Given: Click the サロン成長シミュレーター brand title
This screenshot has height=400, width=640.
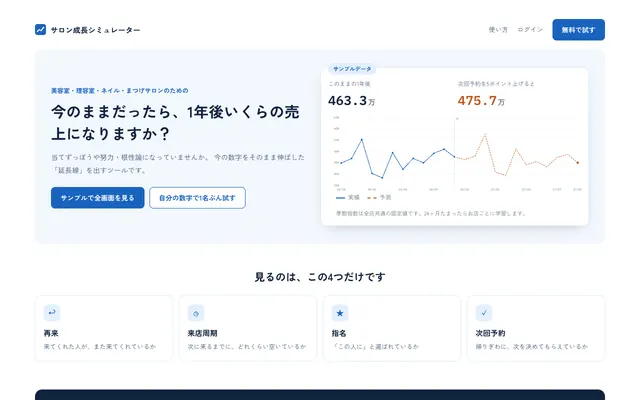Looking at the screenshot, I should coord(96,30).
